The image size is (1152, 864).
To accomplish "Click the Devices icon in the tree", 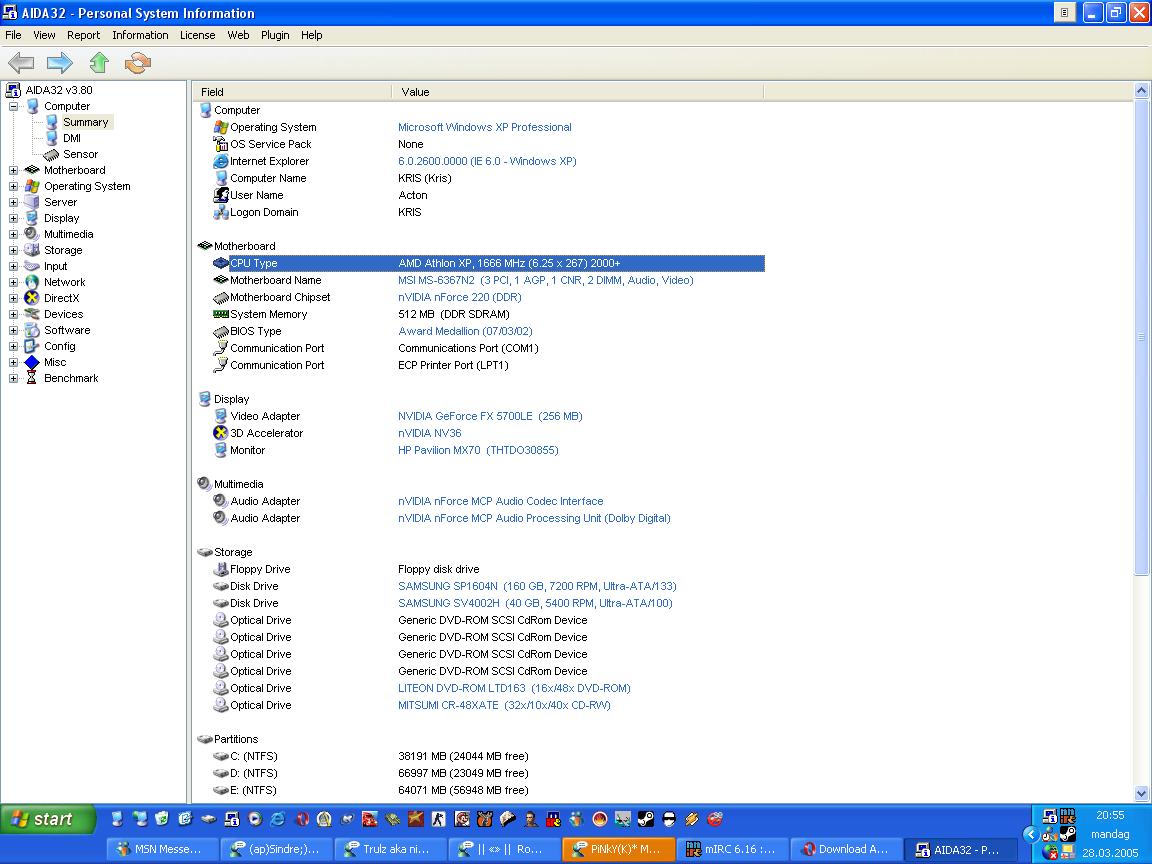I will pos(32,314).
